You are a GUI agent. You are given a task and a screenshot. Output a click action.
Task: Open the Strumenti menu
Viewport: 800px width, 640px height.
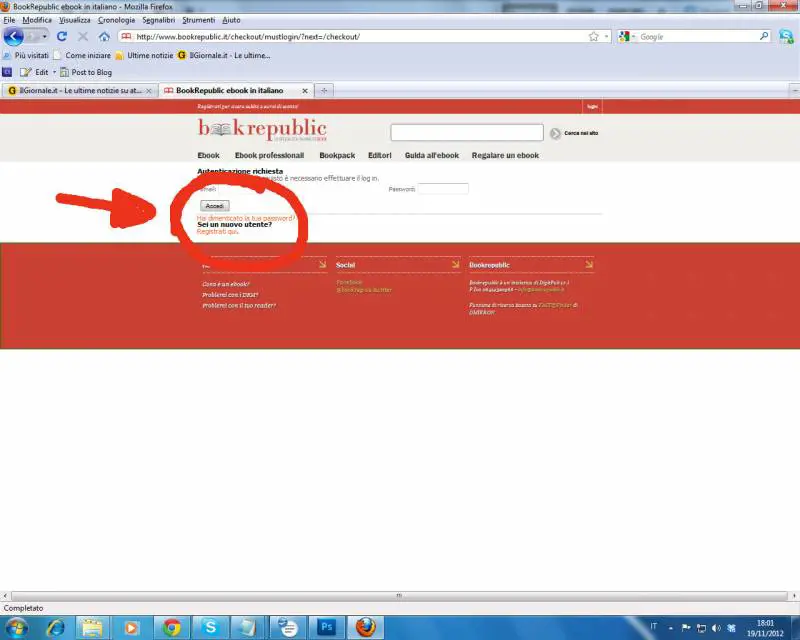coord(198,20)
